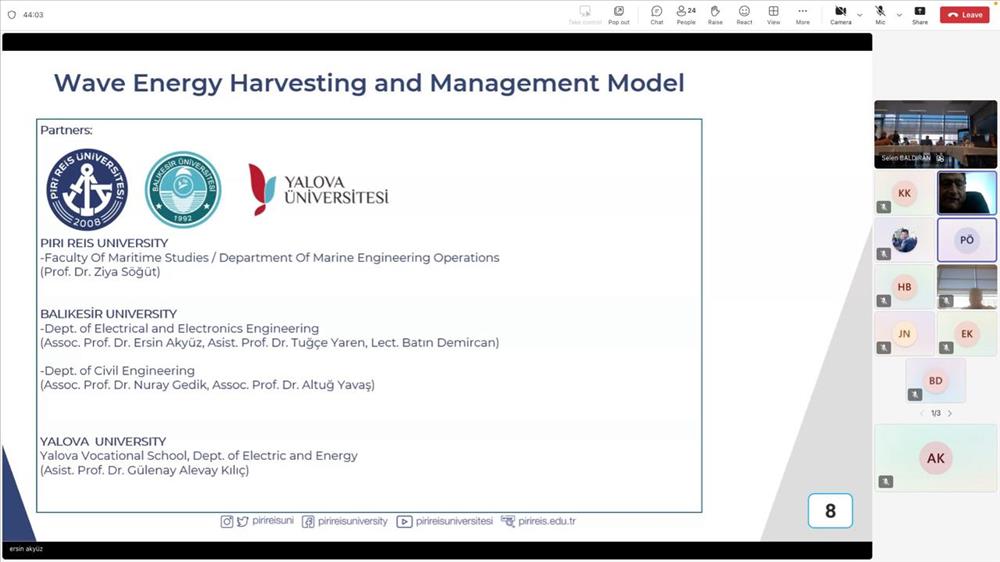This screenshot has width=1000, height=562.
Task: Raise your hand
Action: click(x=715, y=15)
